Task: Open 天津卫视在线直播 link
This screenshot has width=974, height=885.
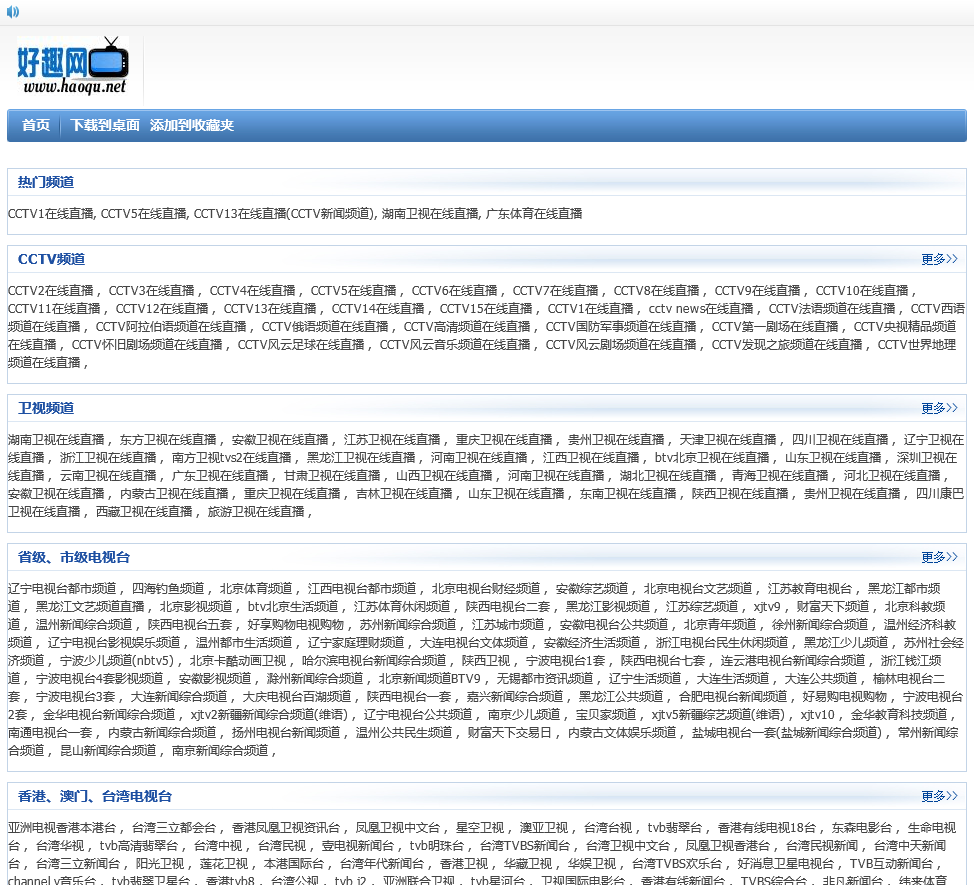Action: tap(728, 440)
